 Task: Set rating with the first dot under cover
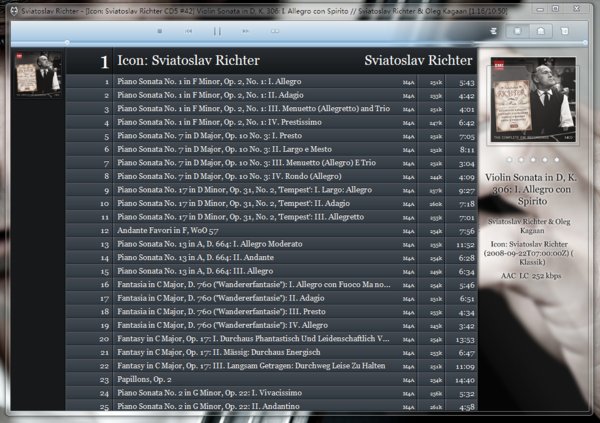509,159
